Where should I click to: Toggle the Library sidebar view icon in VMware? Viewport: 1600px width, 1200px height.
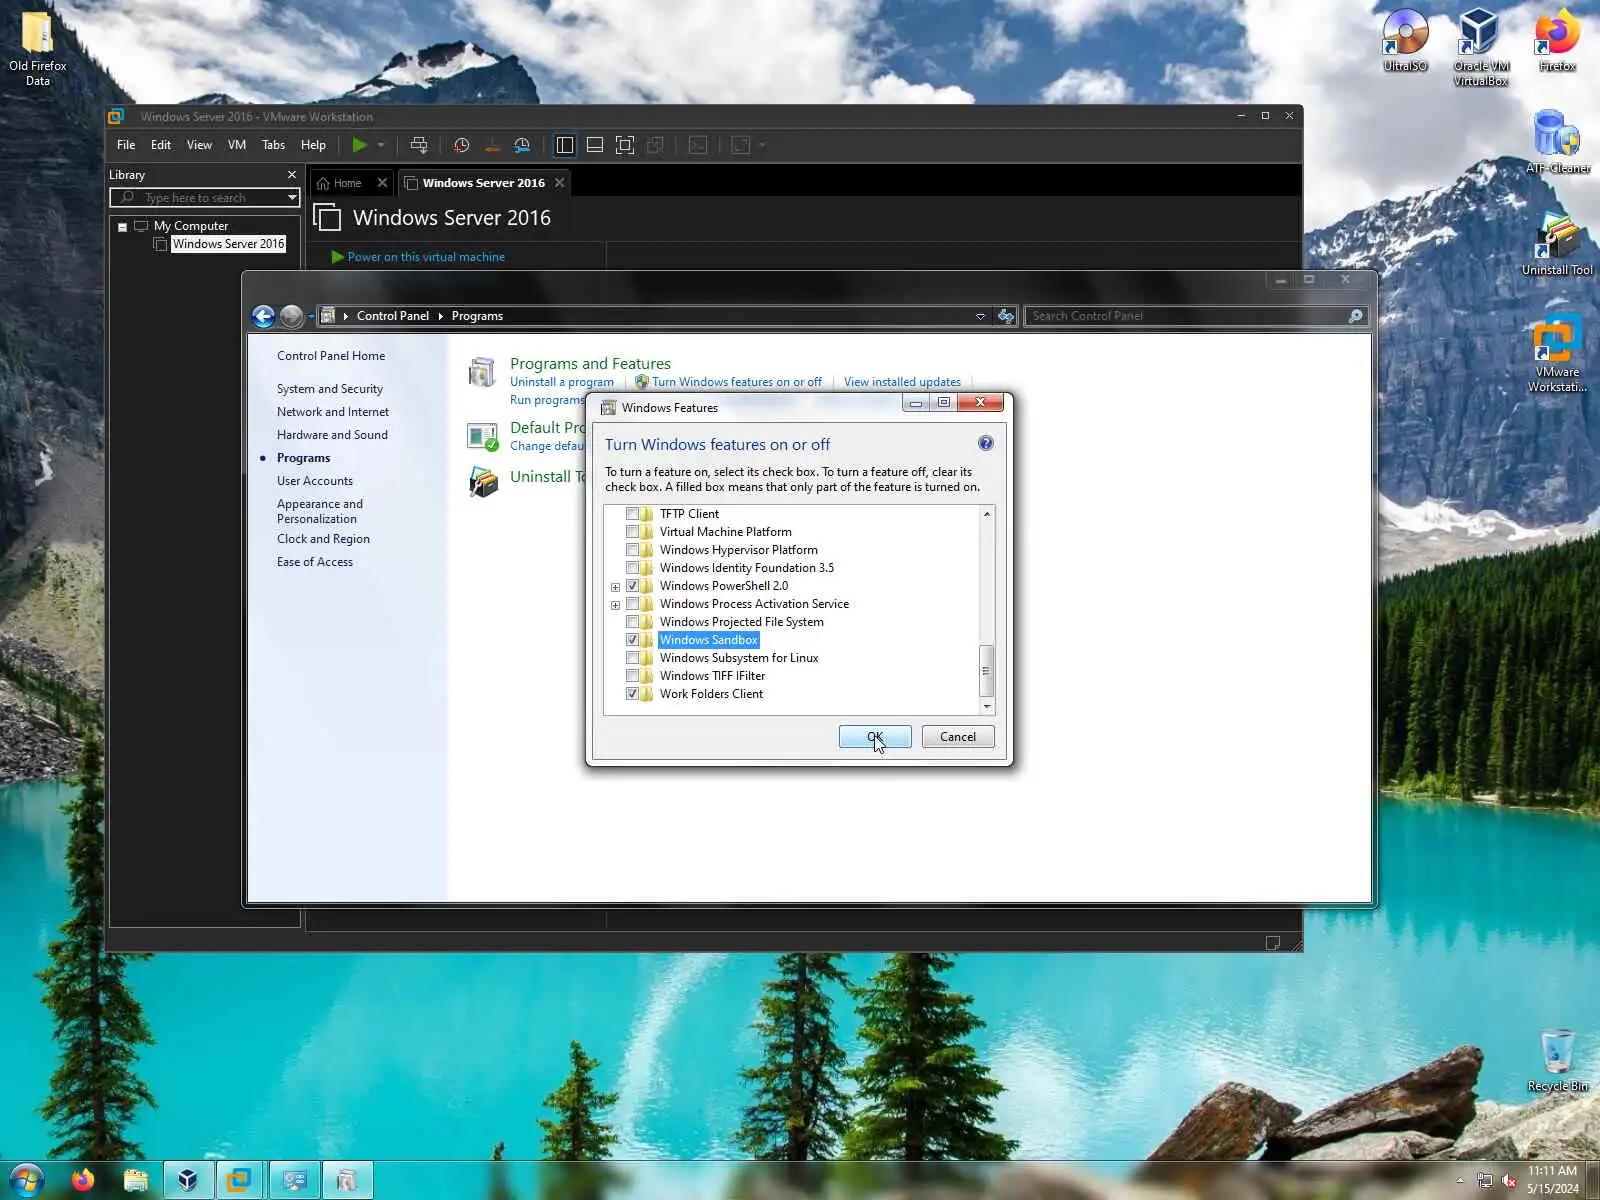(565, 145)
